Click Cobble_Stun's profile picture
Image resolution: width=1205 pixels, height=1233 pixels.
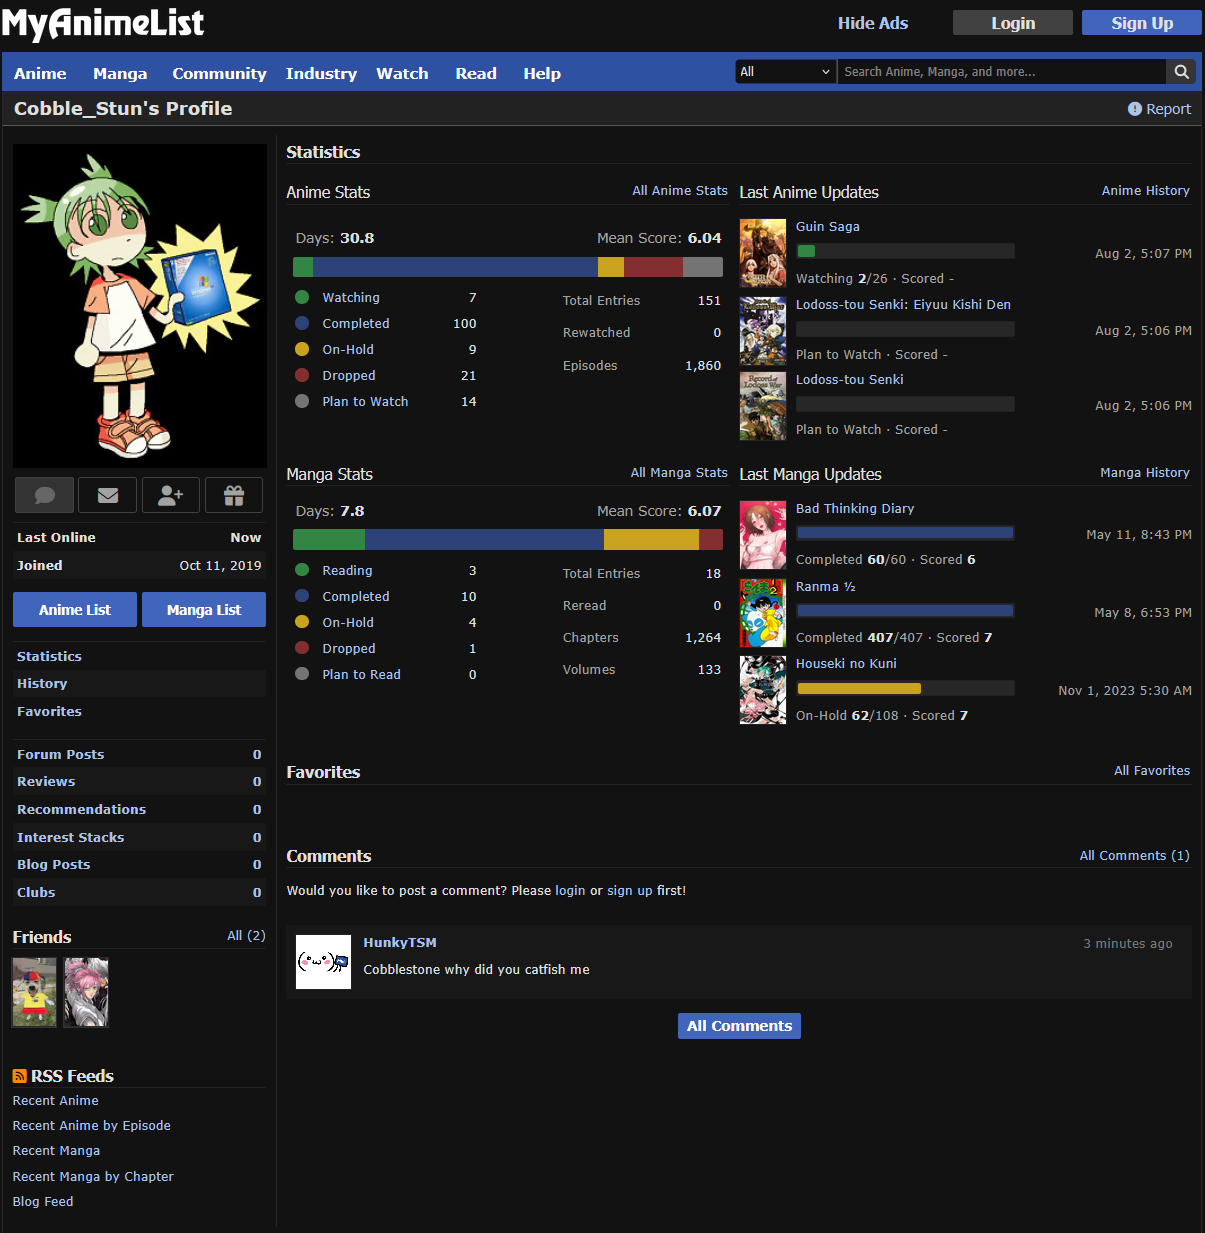(x=140, y=306)
